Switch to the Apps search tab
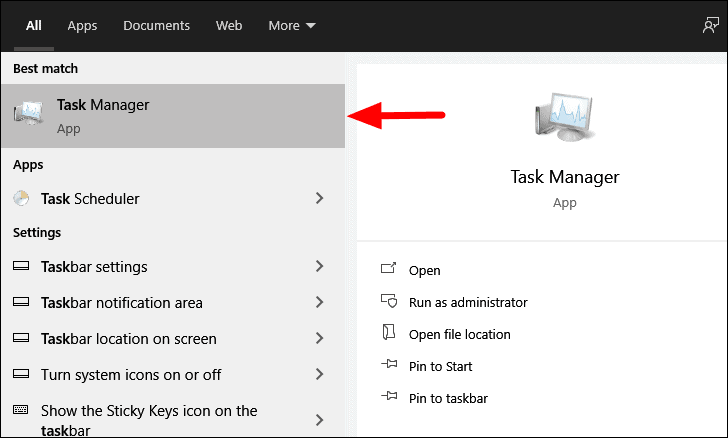Screen dimensions: 728x438 pos(82,26)
